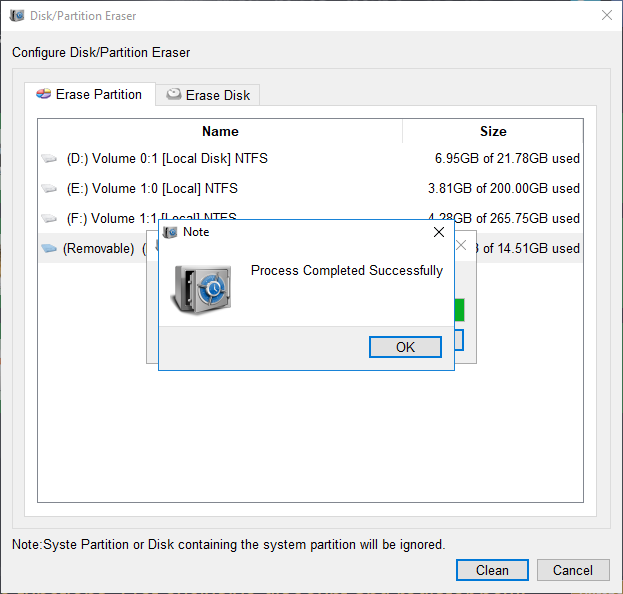Close the Note dialog with X
The height and width of the screenshot is (594, 623).
click(438, 232)
